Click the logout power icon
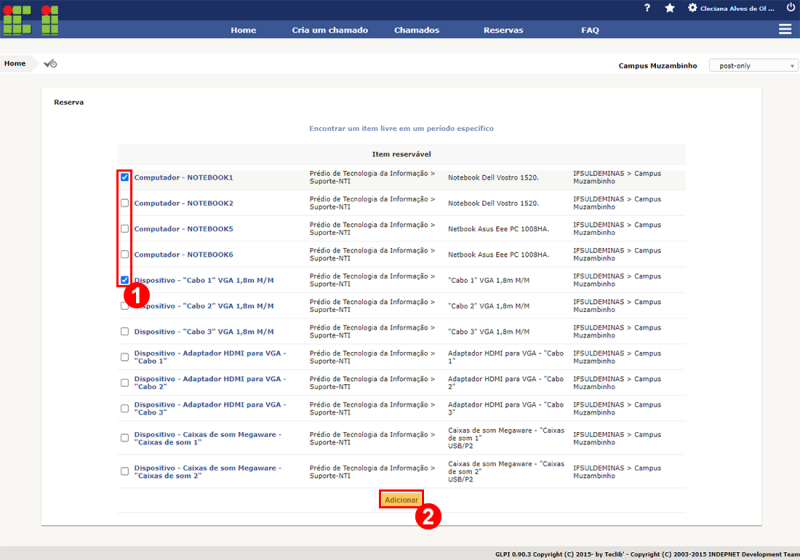 point(790,7)
